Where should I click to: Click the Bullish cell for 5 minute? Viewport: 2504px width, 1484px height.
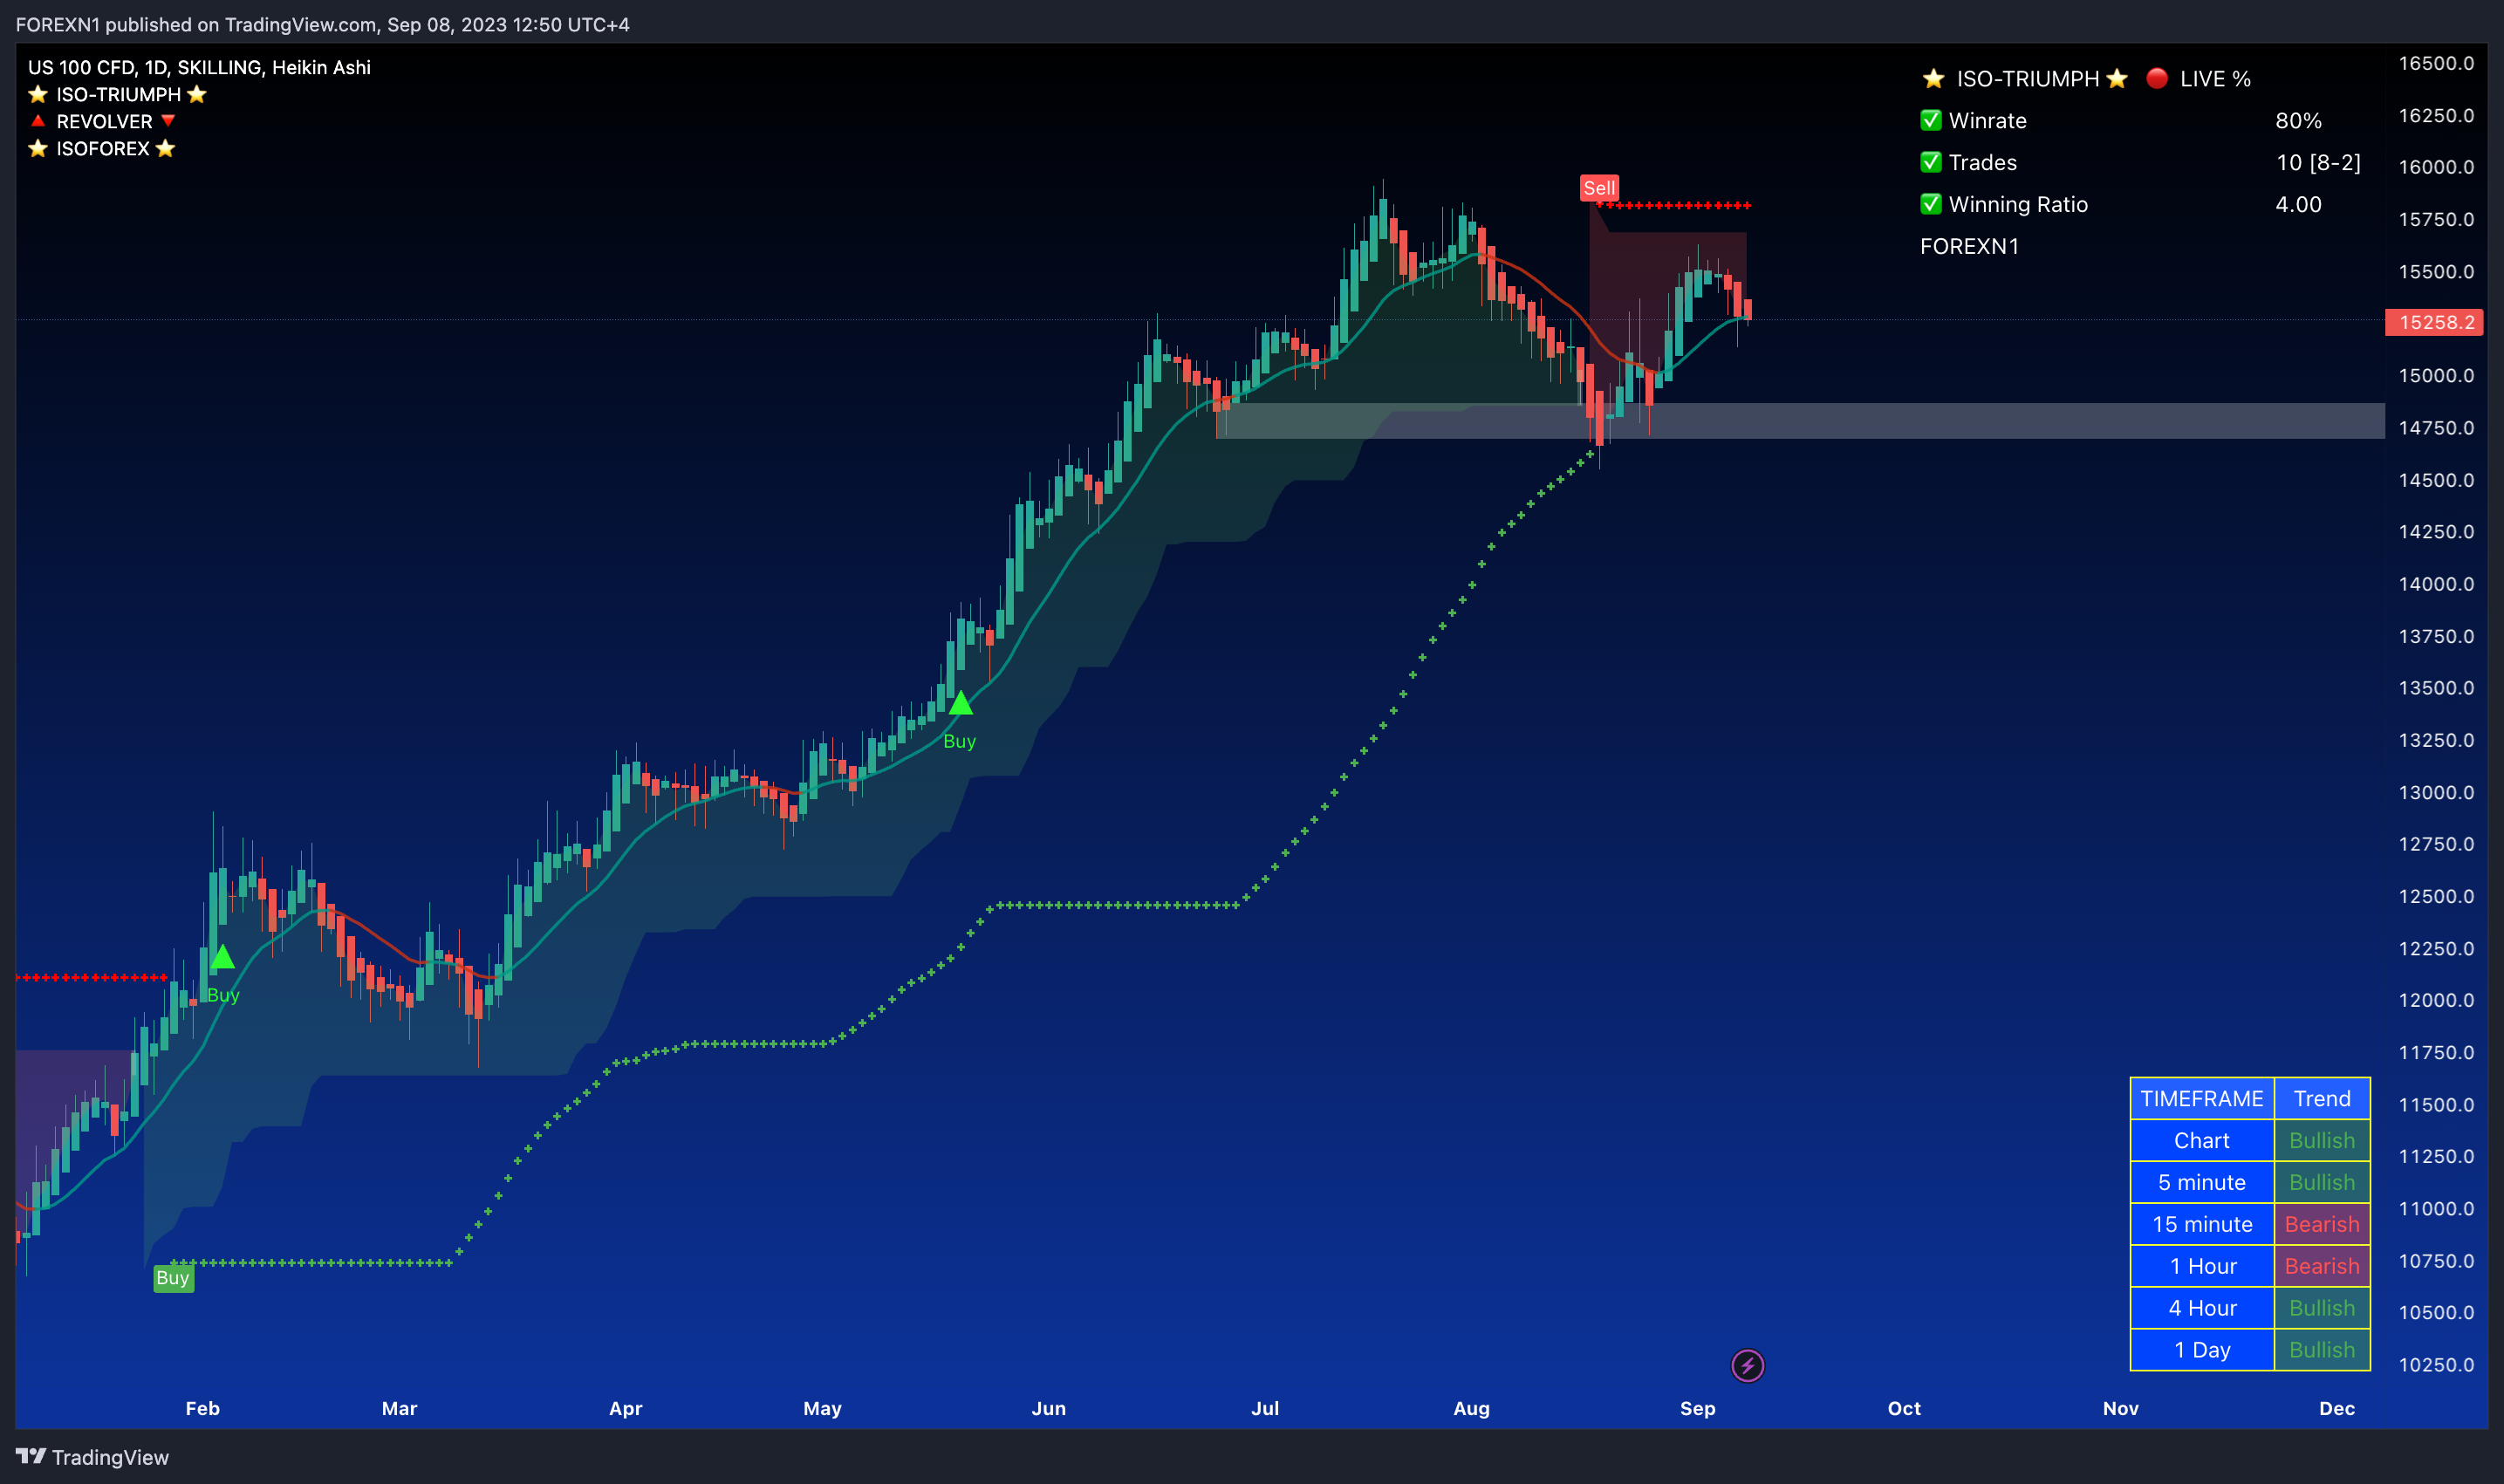(x=2322, y=1182)
